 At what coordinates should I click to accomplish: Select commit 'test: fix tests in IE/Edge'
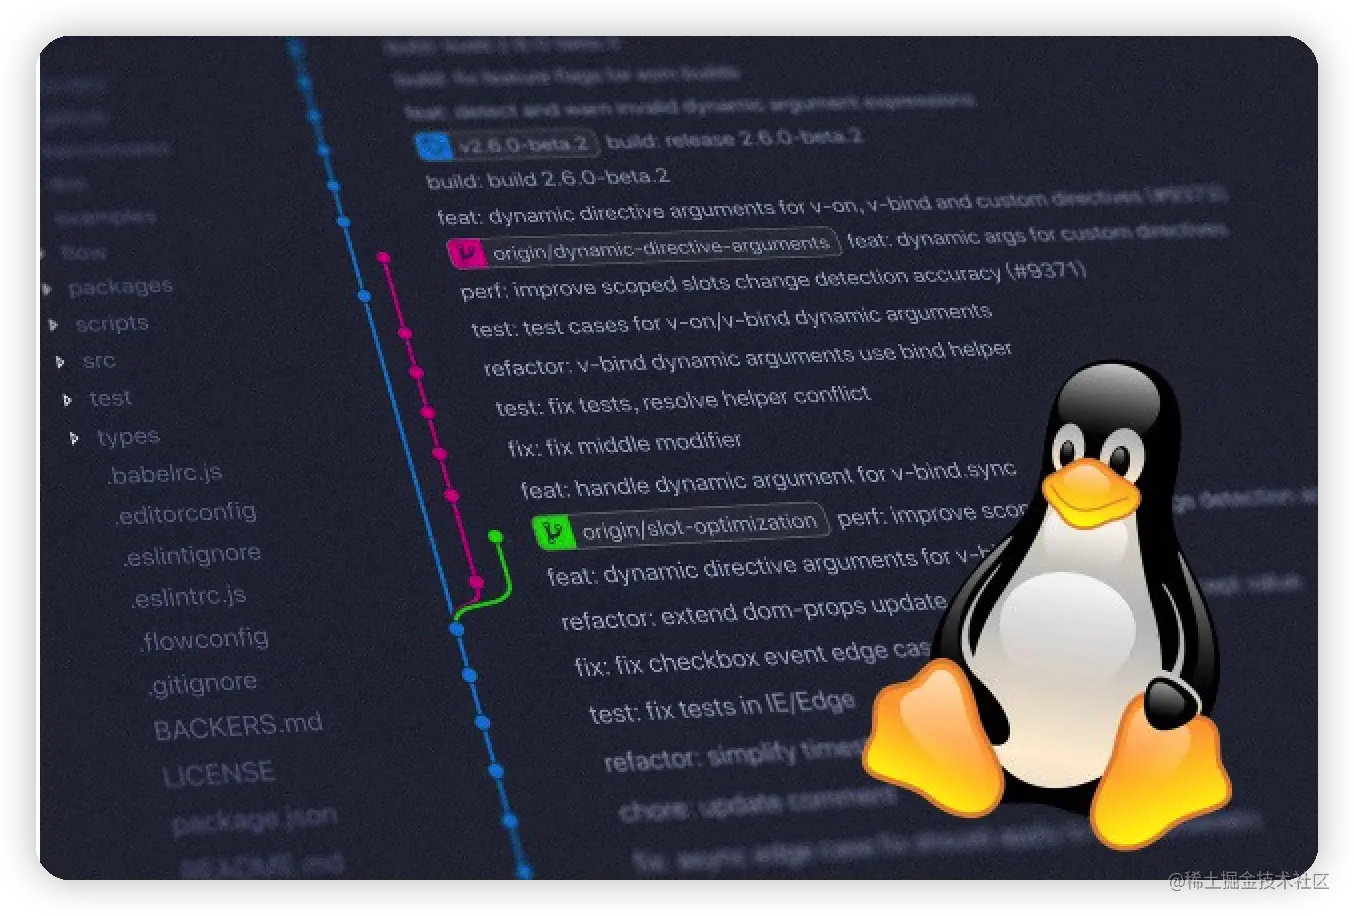[x=722, y=708]
